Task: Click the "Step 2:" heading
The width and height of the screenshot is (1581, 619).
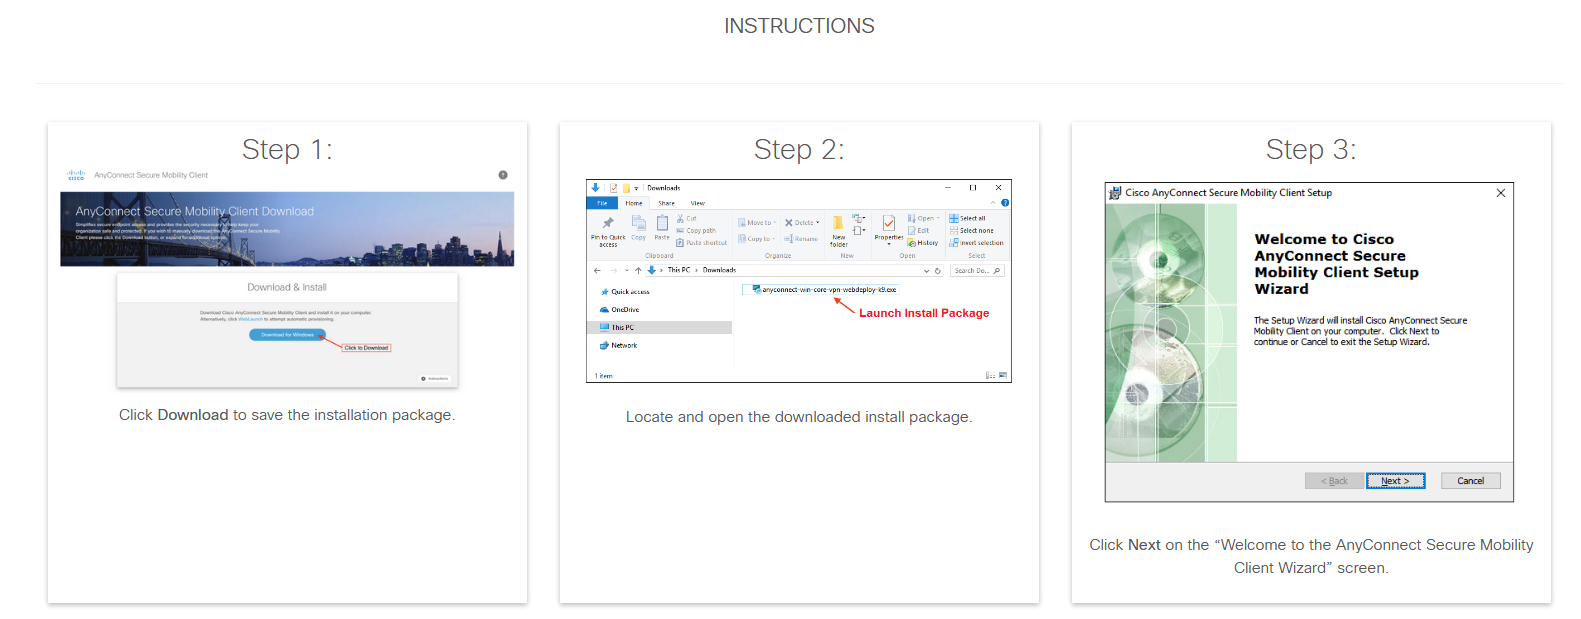Action: (799, 149)
